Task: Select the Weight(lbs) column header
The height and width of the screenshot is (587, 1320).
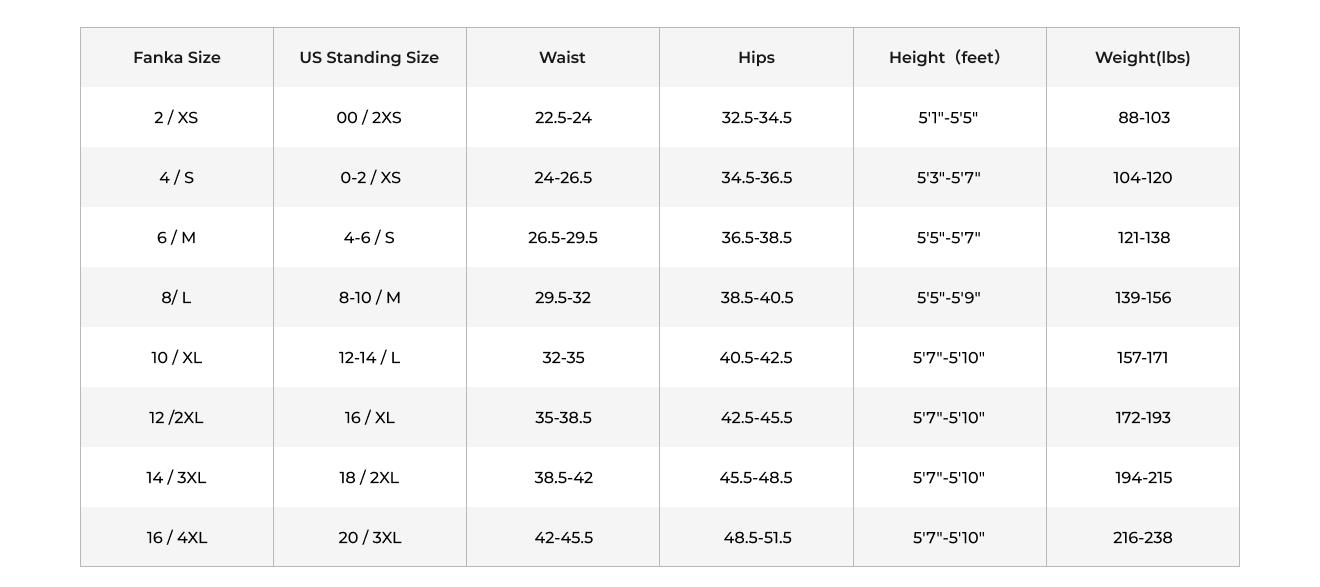Action: [1143, 58]
